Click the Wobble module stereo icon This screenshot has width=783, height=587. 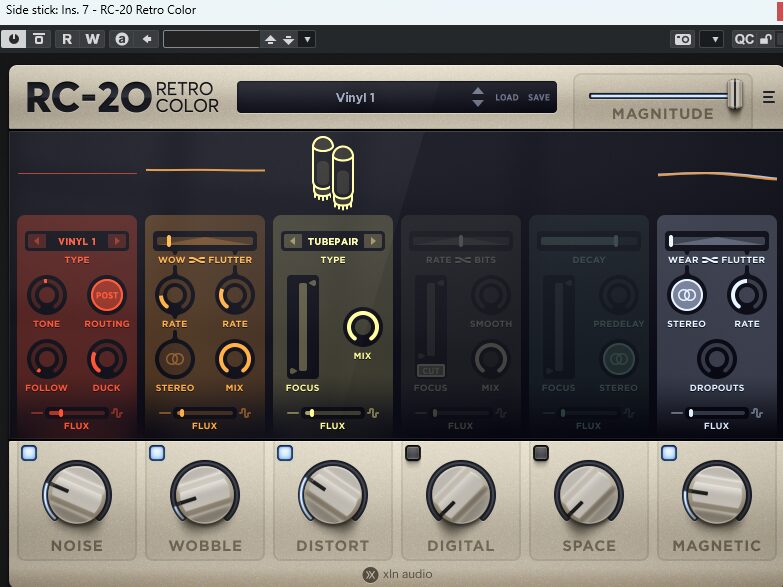(174, 358)
